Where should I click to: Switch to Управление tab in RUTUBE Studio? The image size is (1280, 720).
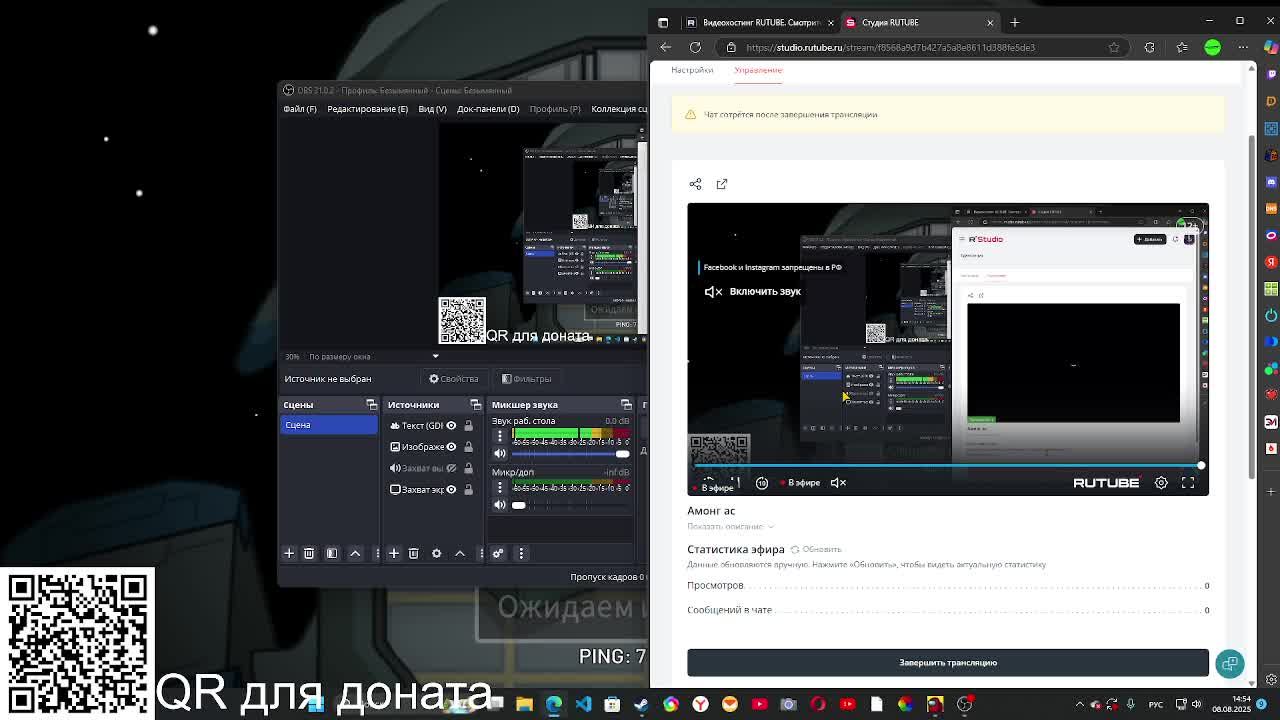pyautogui.click(x=758, y=70)
